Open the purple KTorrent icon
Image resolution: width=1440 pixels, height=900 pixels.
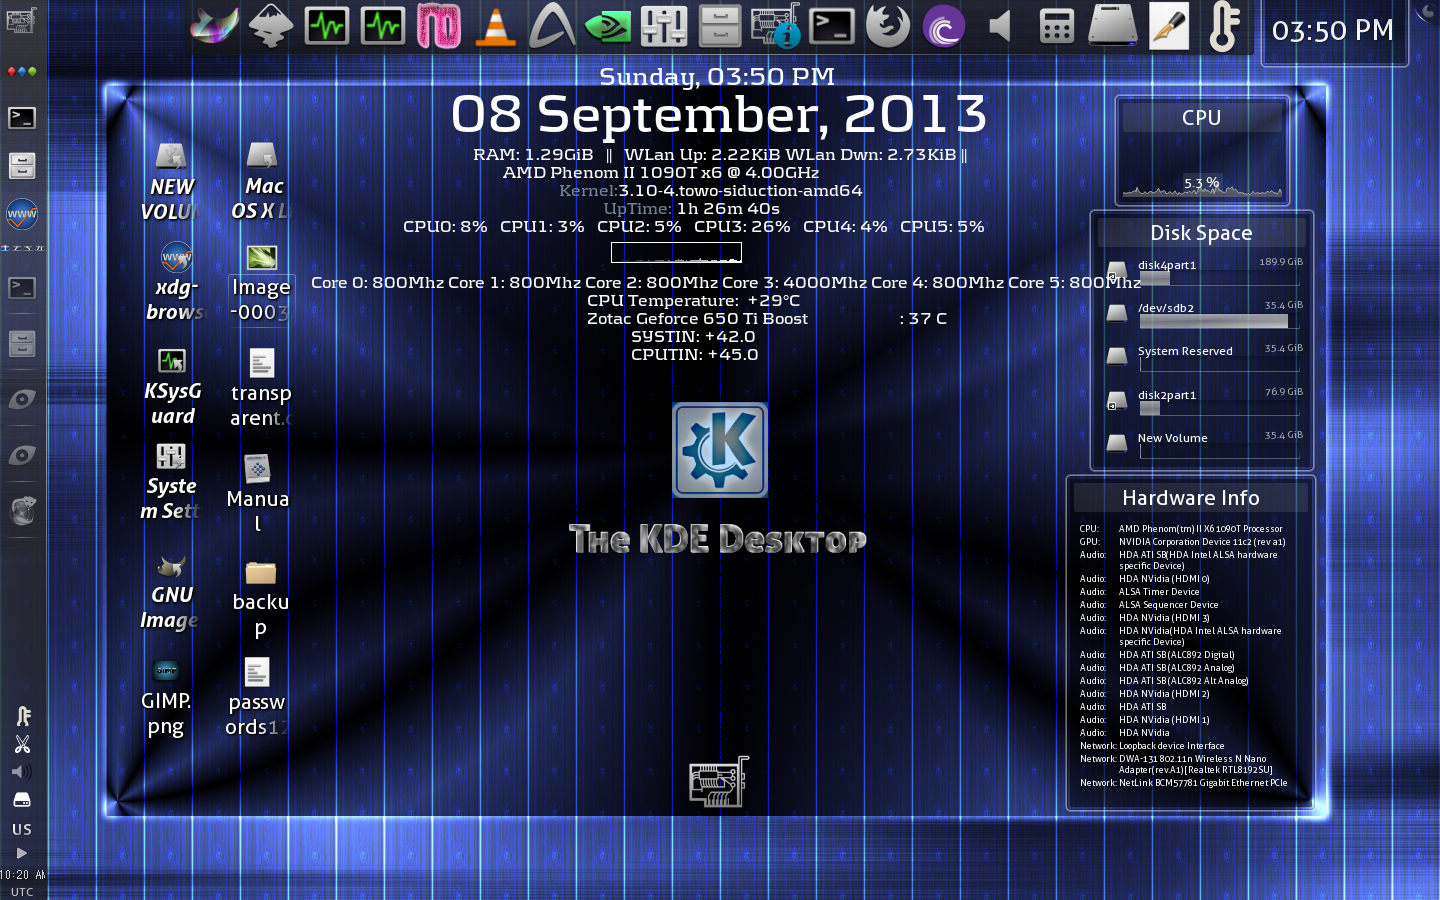coord(944,26)
